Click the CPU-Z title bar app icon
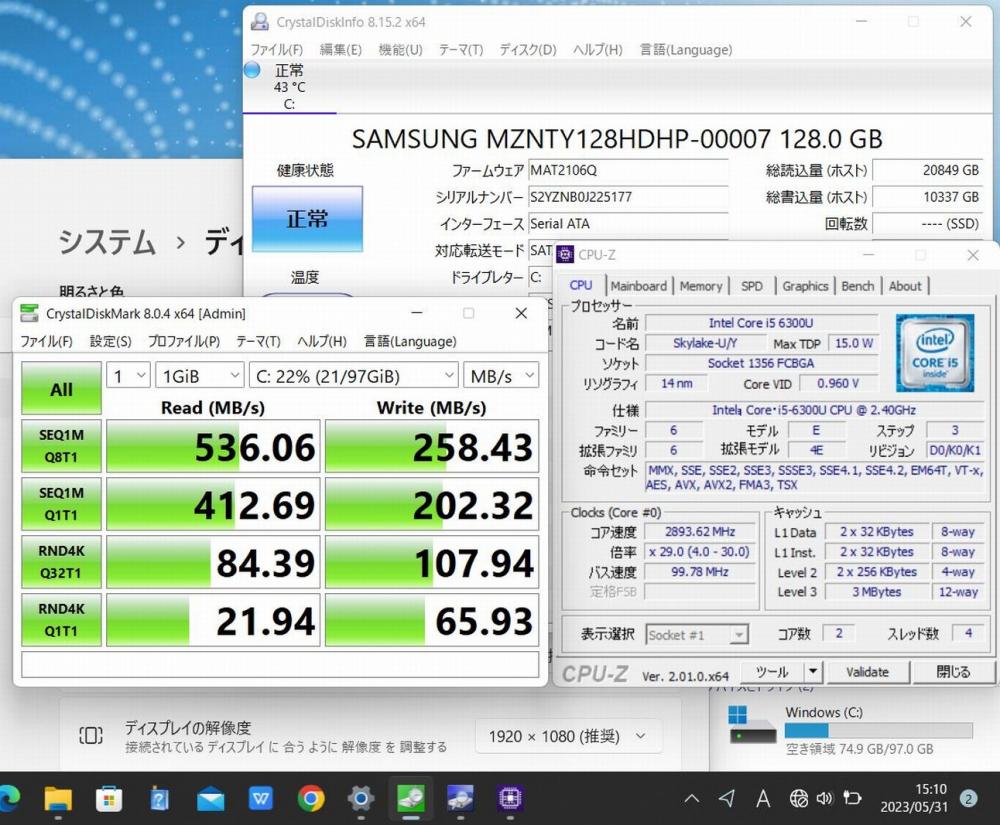The width and height of the screenshot is (1000, 825). pos(565,255)
